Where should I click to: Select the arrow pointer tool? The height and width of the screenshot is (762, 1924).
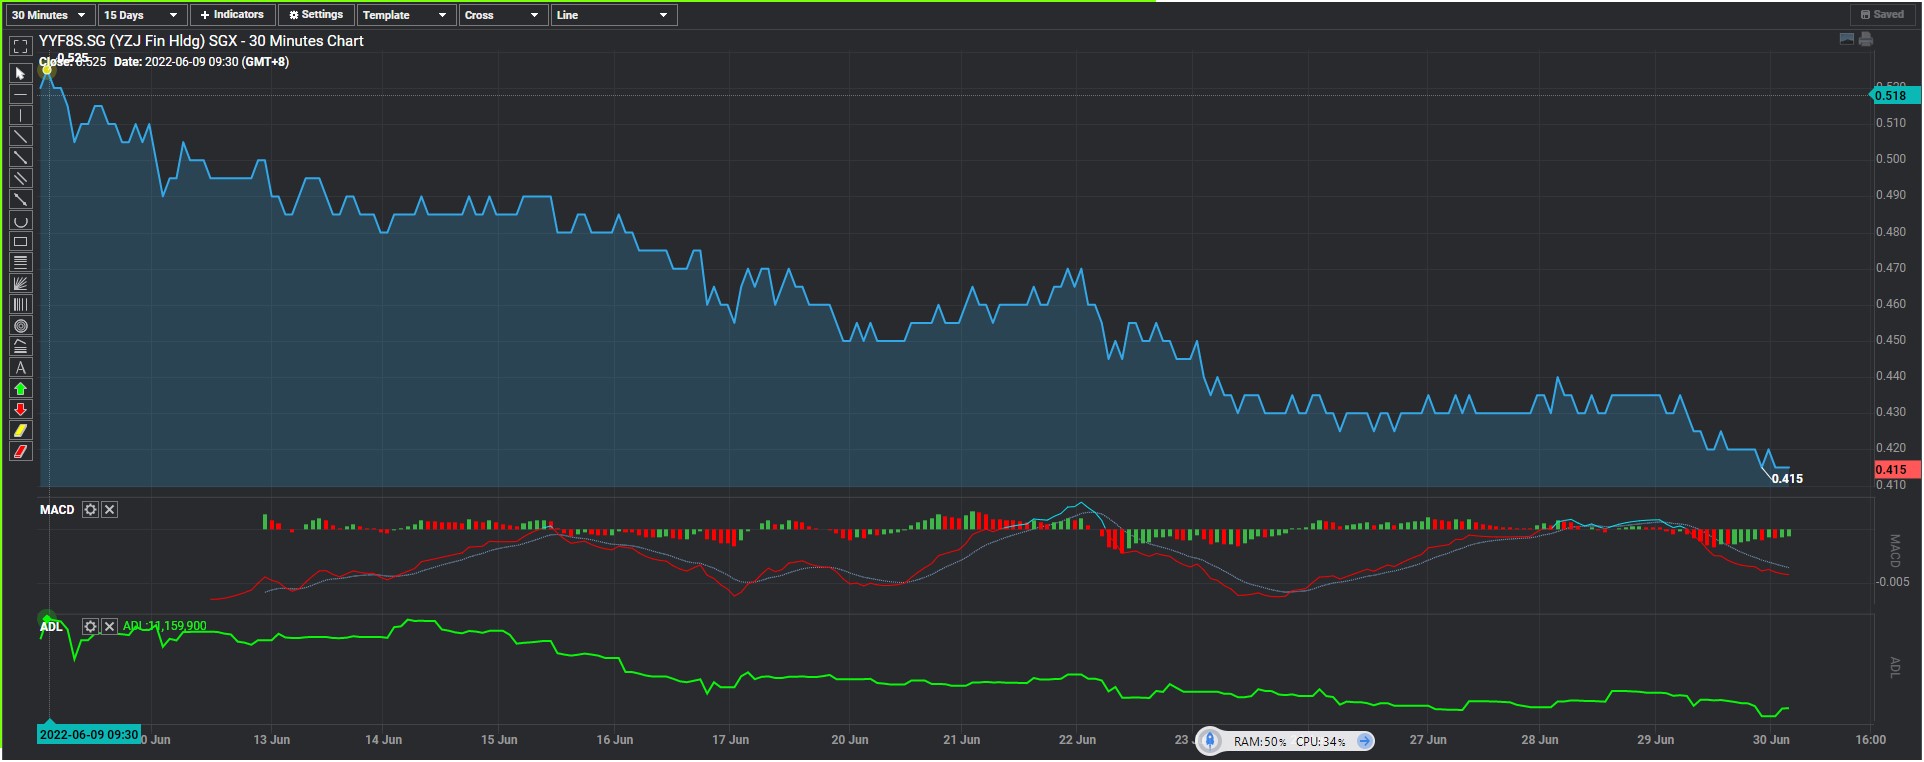20,74
